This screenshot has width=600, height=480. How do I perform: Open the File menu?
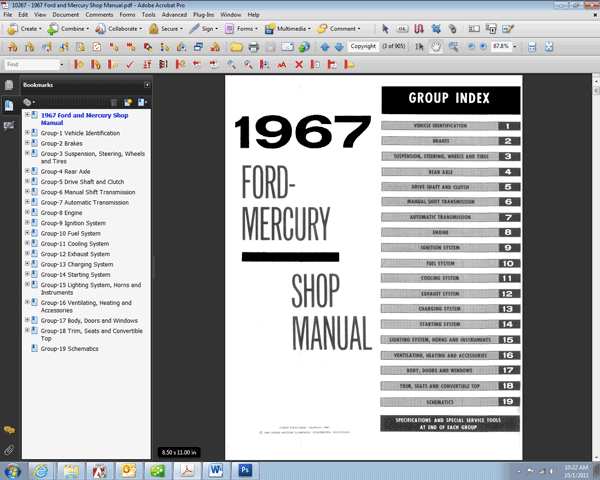click(8, 15)
